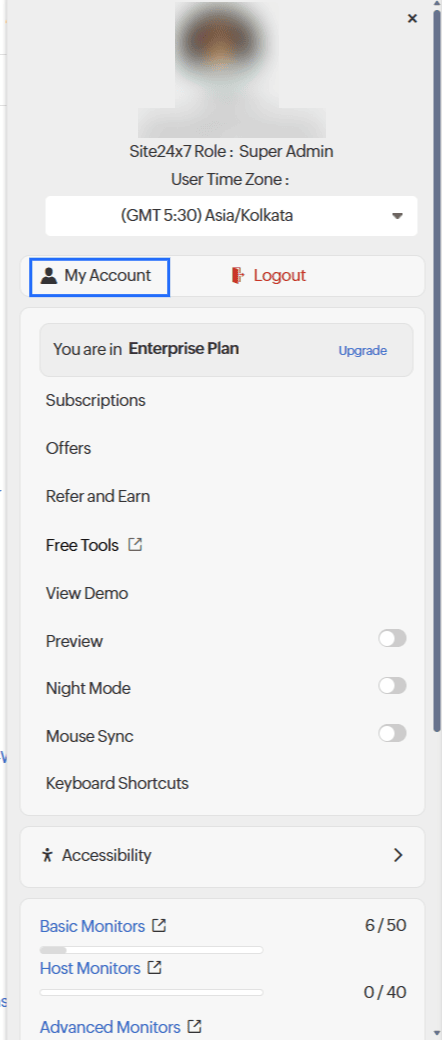Viewport: 442px width, 1040px height.
Task: Click the external link icon next to Advanced Monitors
Action: click(x=194, y=1027)
